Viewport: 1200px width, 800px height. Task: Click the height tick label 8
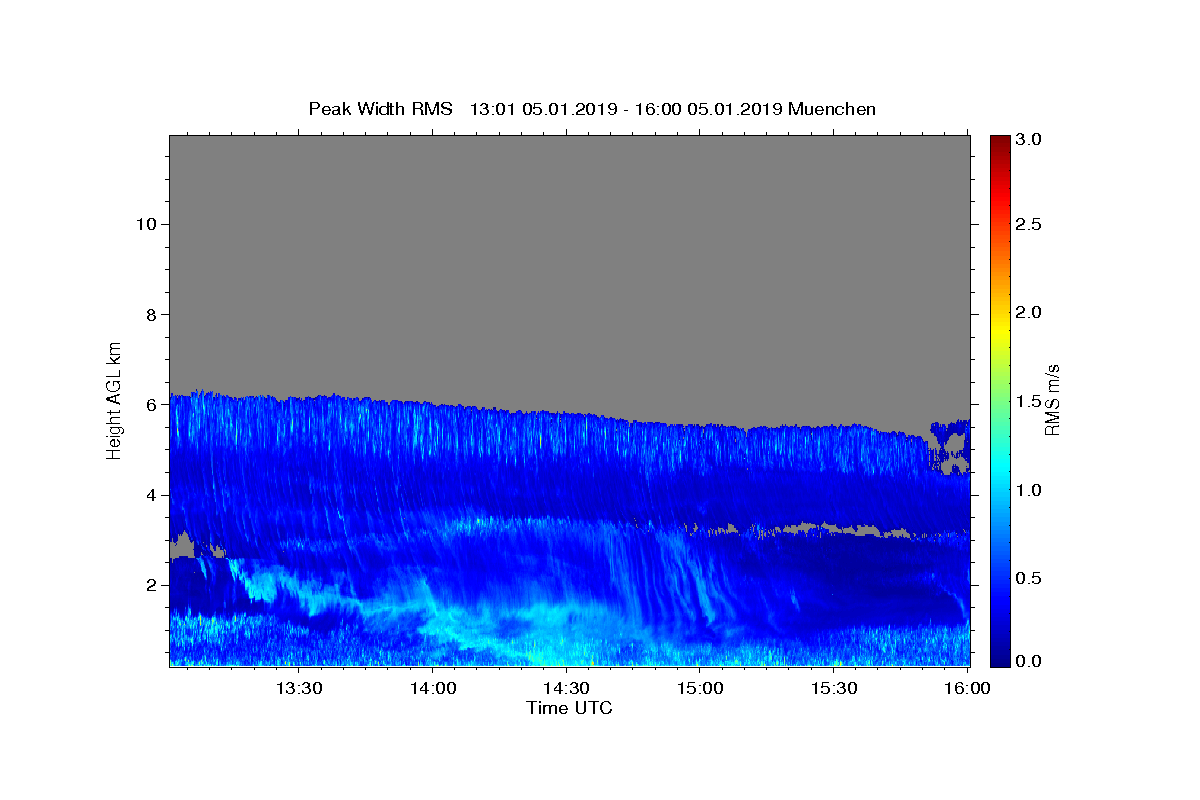(x=151, y=314)
